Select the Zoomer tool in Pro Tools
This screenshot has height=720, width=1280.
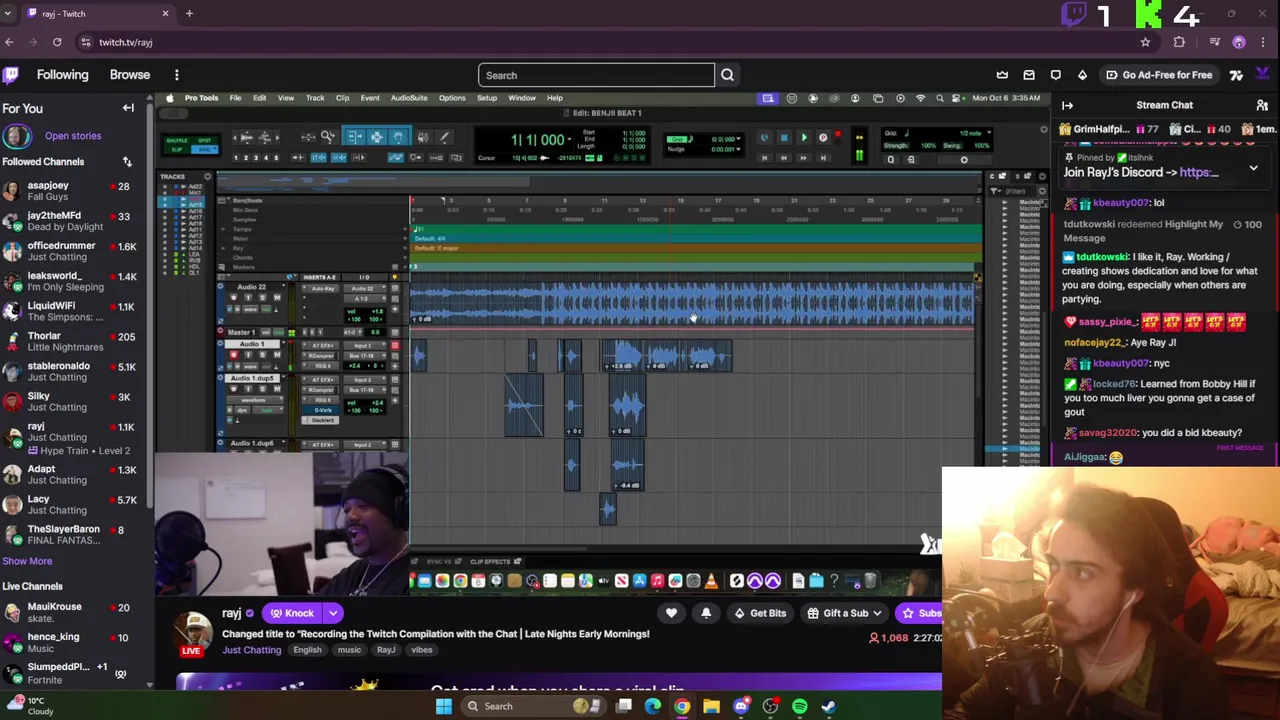click(328, 136)
